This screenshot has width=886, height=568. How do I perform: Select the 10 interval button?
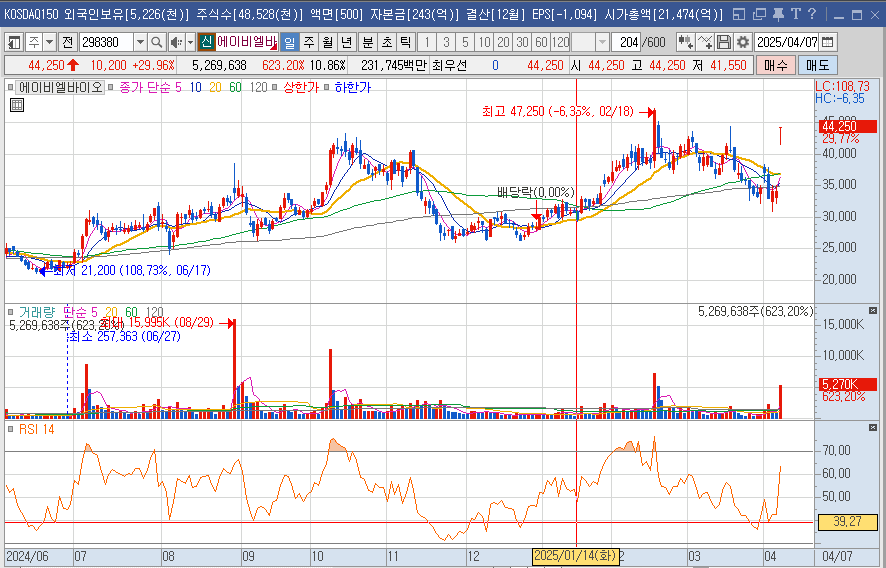(484, 42)
